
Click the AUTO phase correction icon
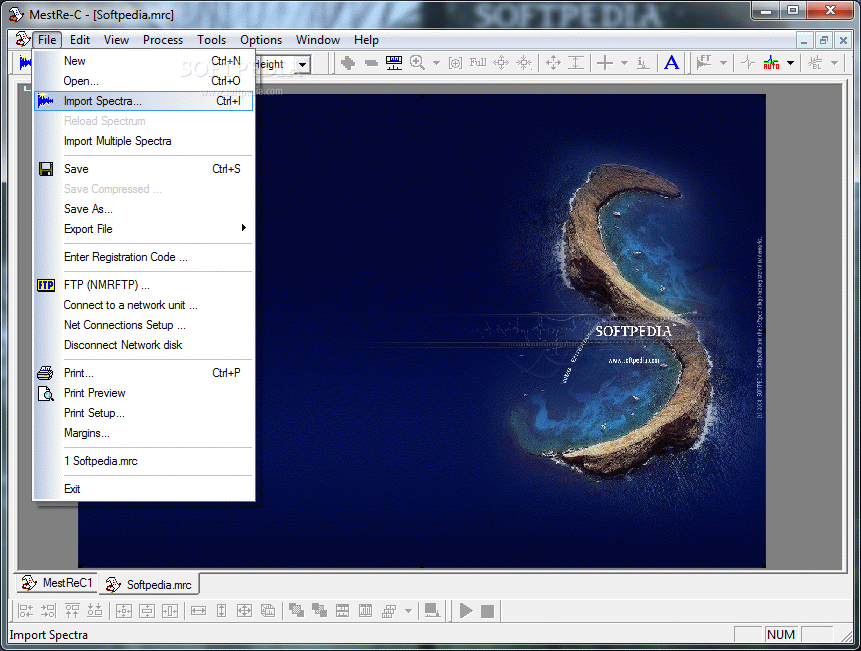pos(771,63)
